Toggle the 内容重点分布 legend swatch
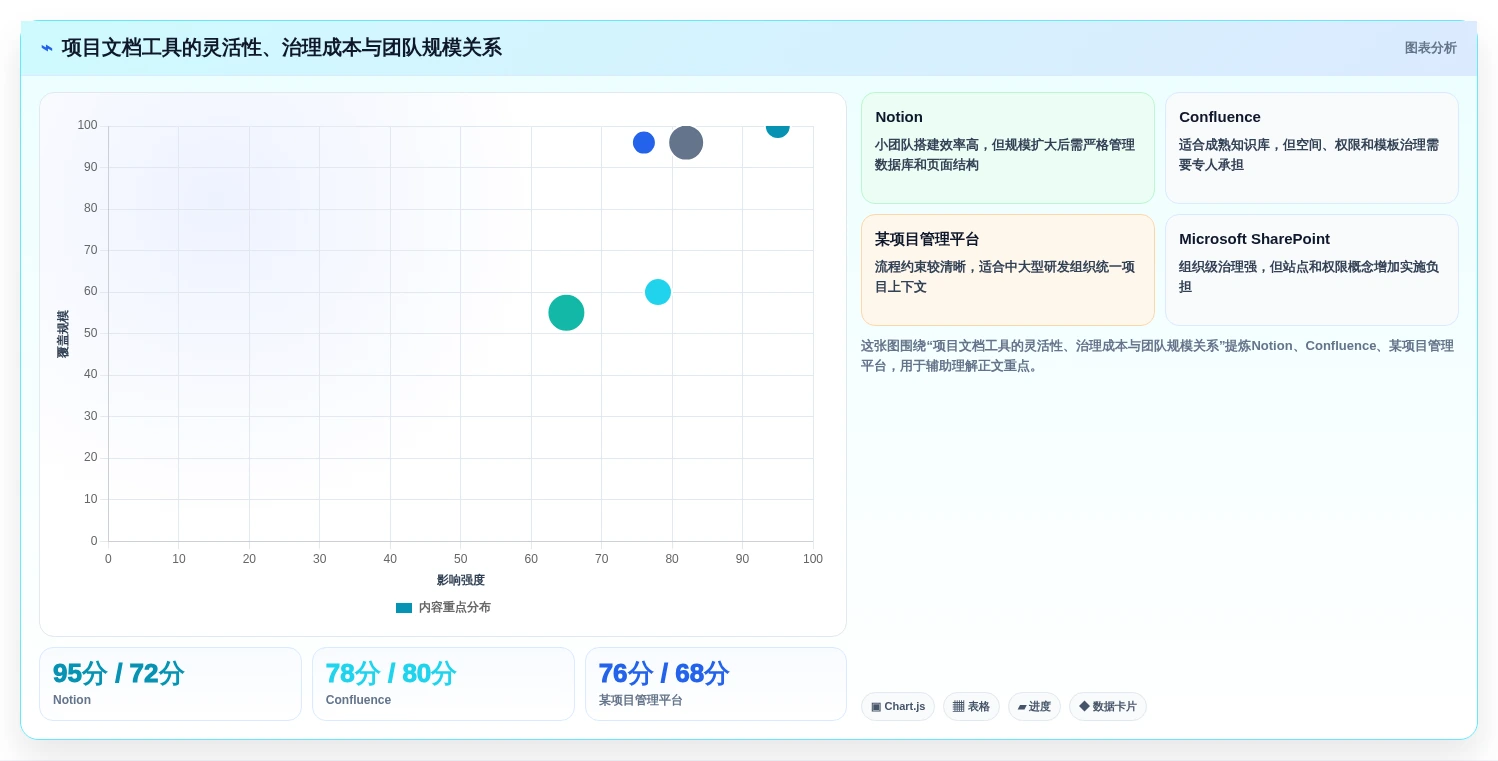Viewport: 1498px width, 761px height. coord(404,607)
